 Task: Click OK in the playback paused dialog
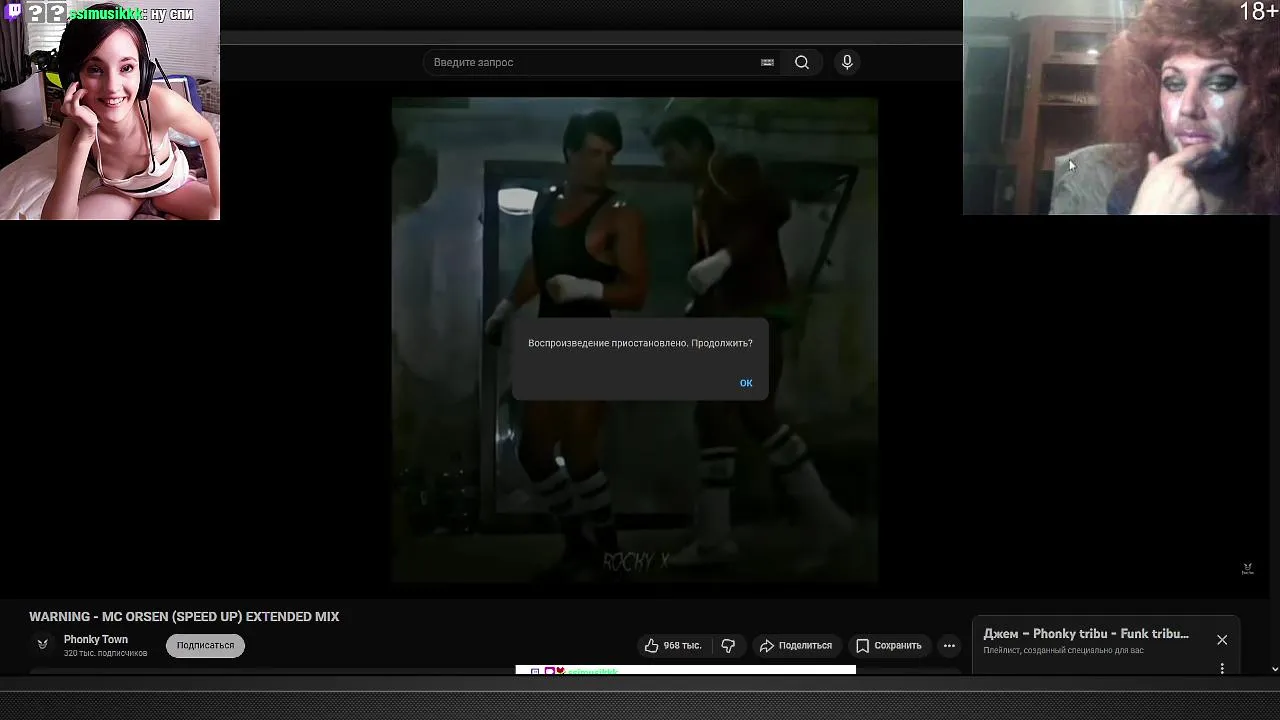(746, 383)
